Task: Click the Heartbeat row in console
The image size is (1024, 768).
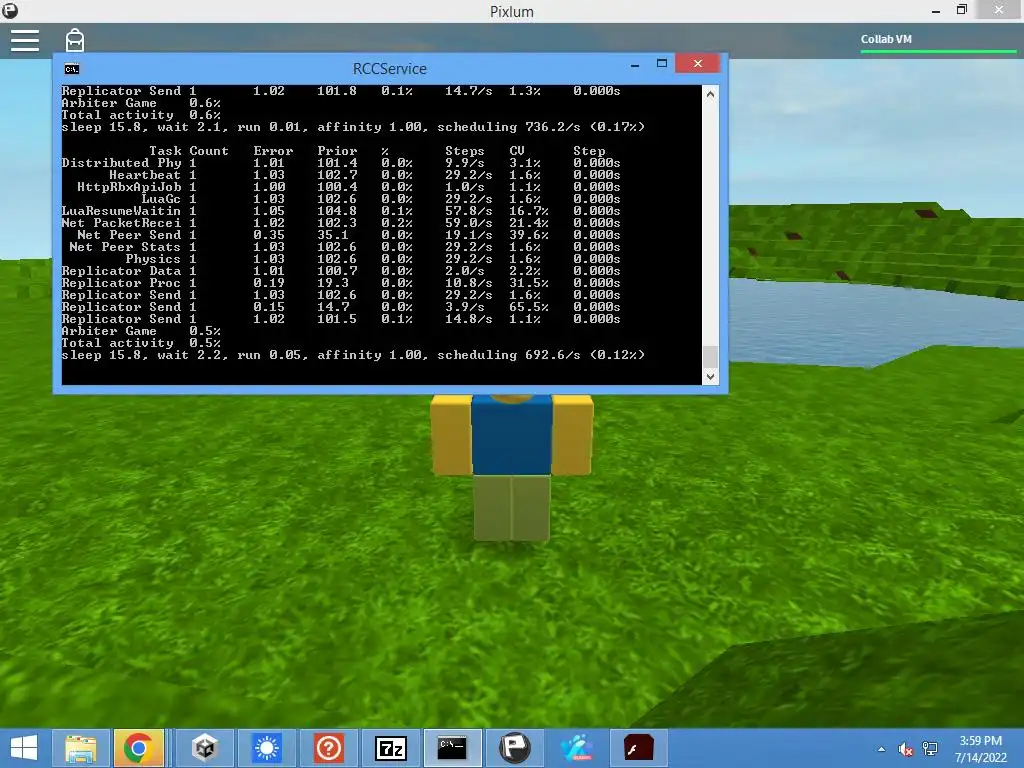Action: 341,175
